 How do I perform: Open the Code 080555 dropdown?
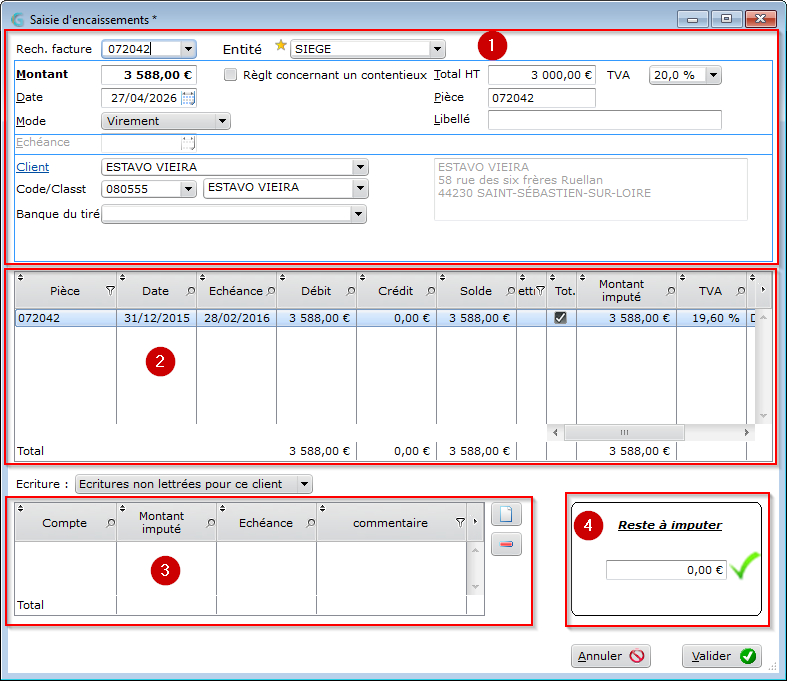[188, 189]
